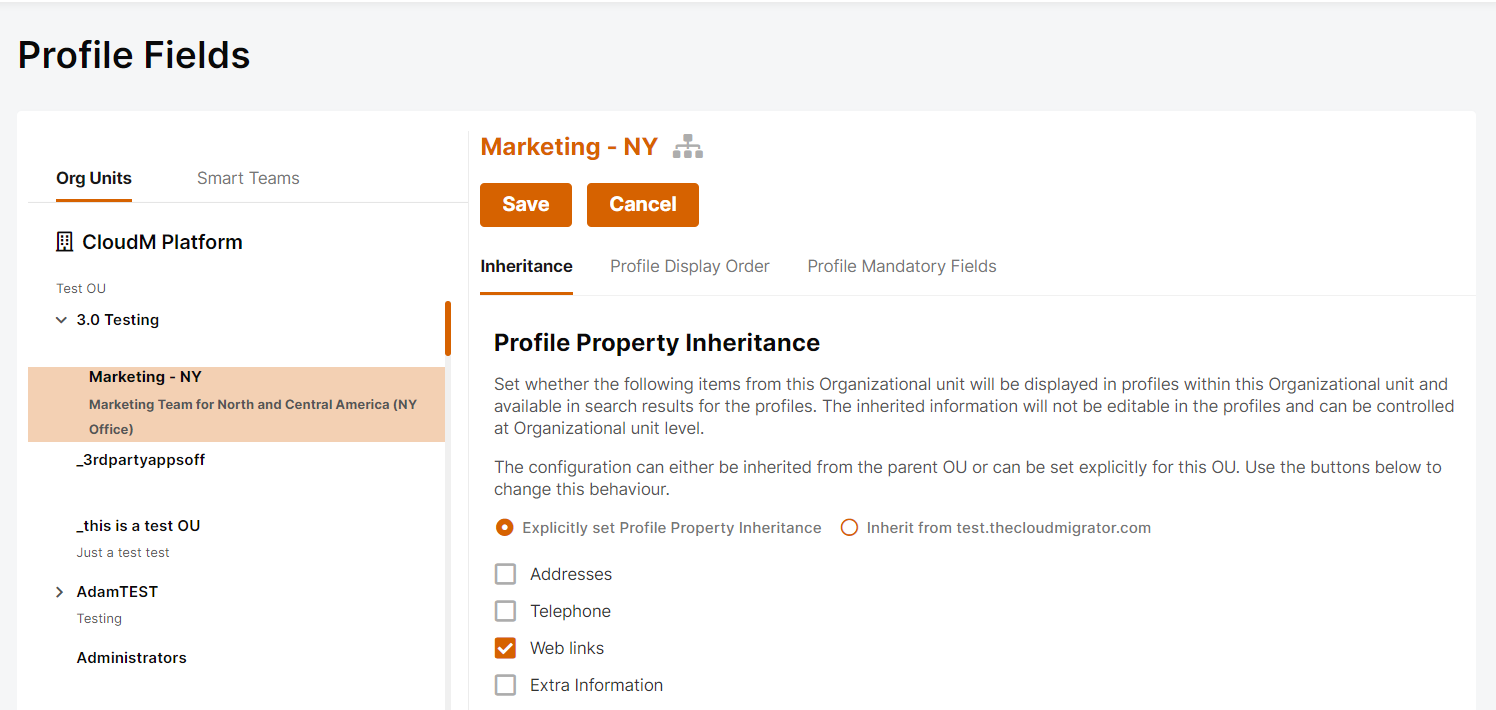
Task: Click the building icon next to CloudM Platform
Action: click(65, 242)
